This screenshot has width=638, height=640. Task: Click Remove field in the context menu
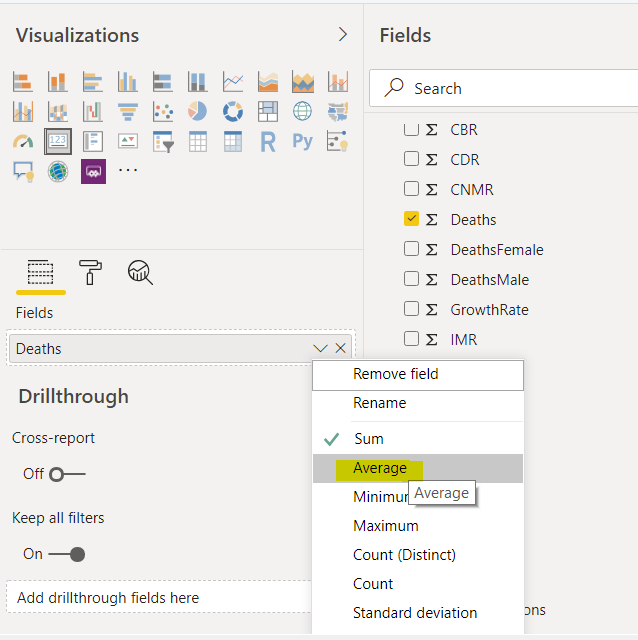pos(396,374)
